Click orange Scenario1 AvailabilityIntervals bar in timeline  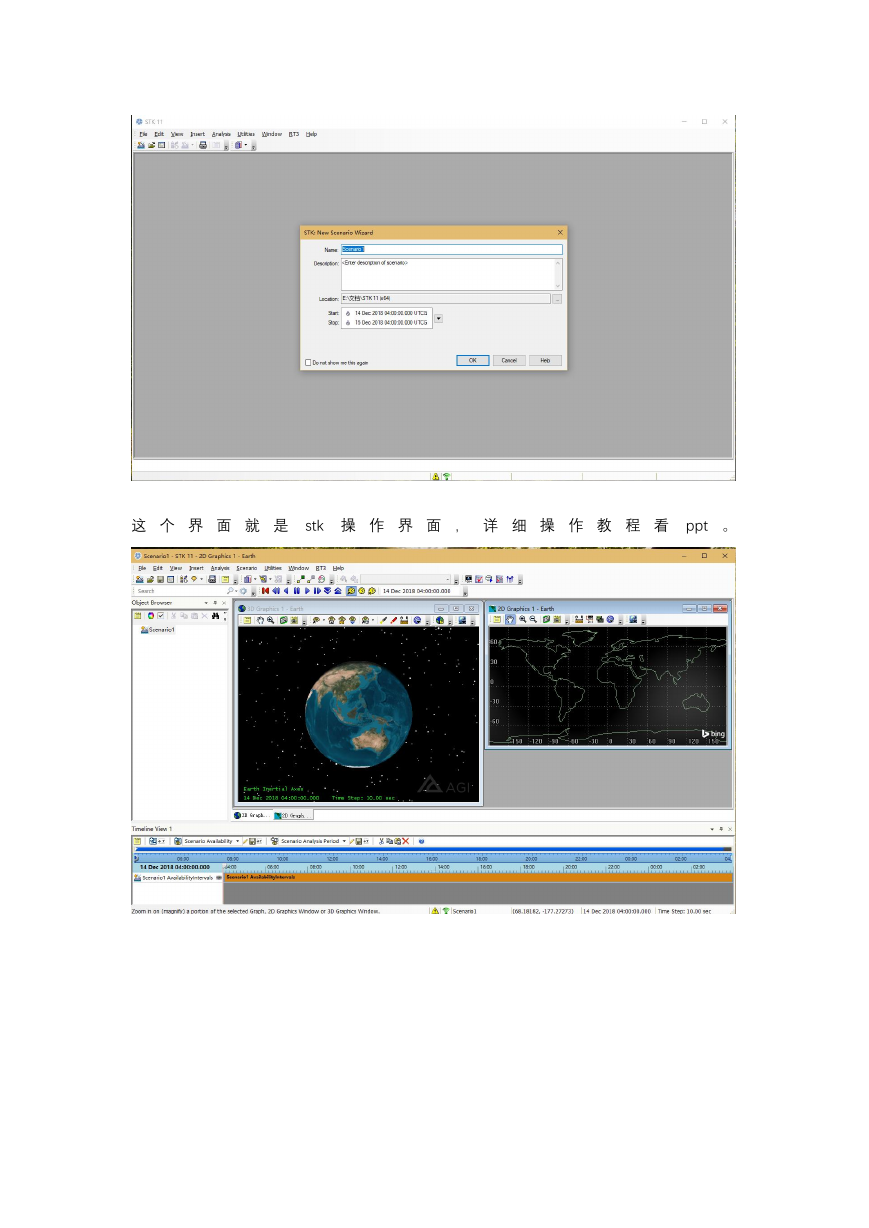pyautogui.click(x=478, y=877)
